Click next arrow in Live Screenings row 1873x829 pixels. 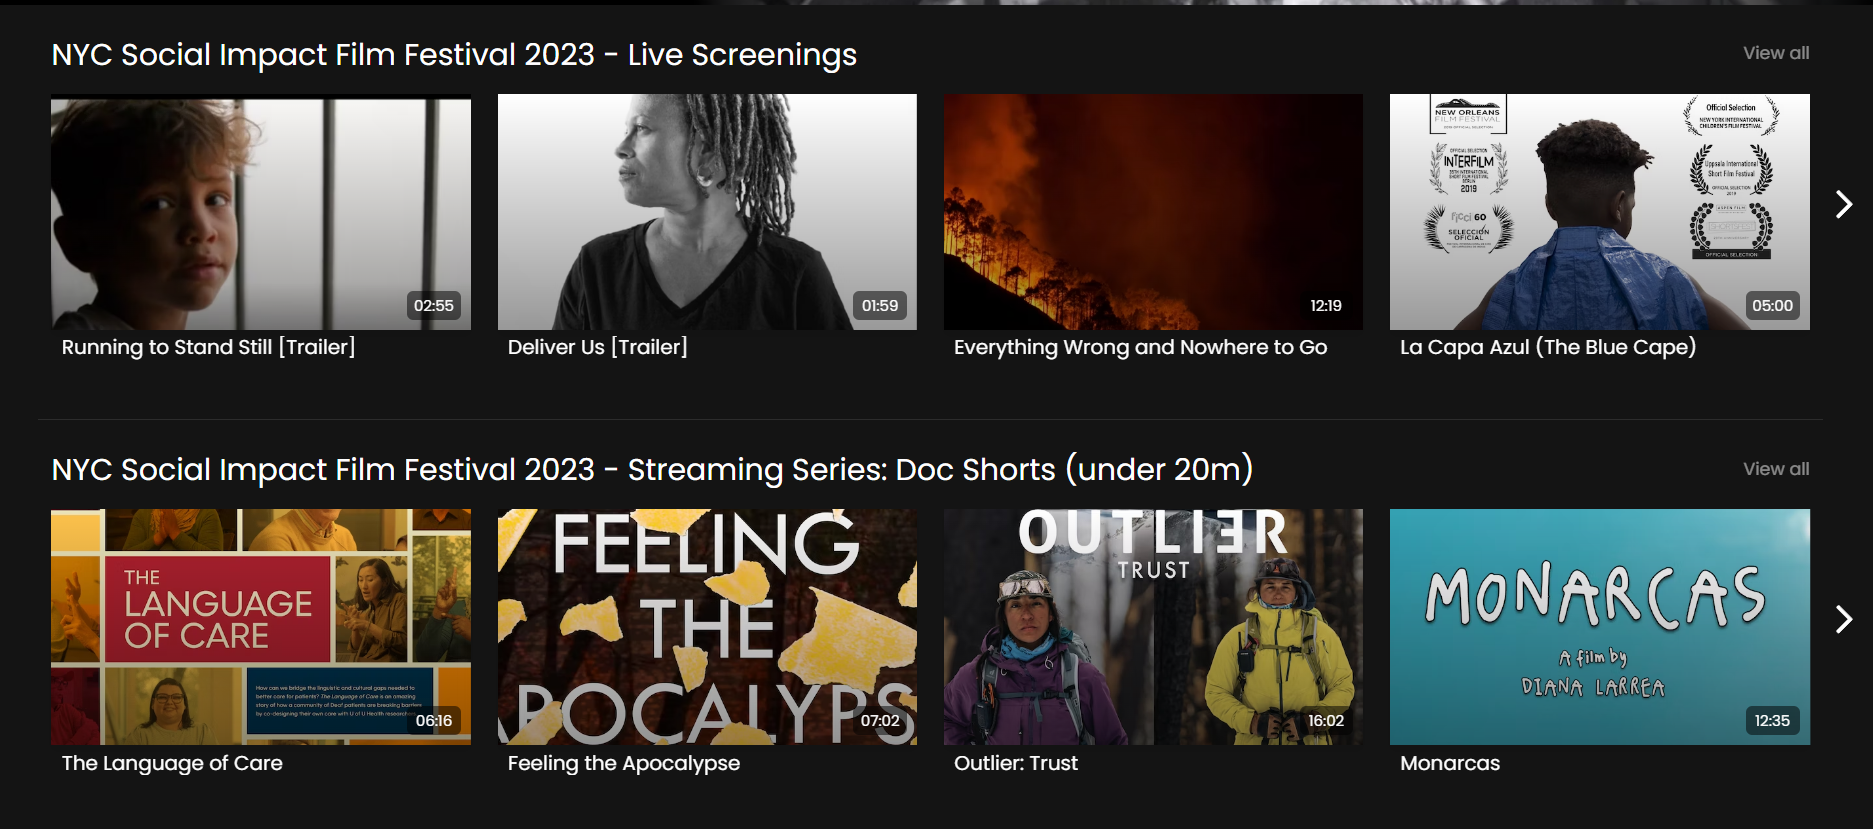pyautogui.click(x=1844, y=204)
